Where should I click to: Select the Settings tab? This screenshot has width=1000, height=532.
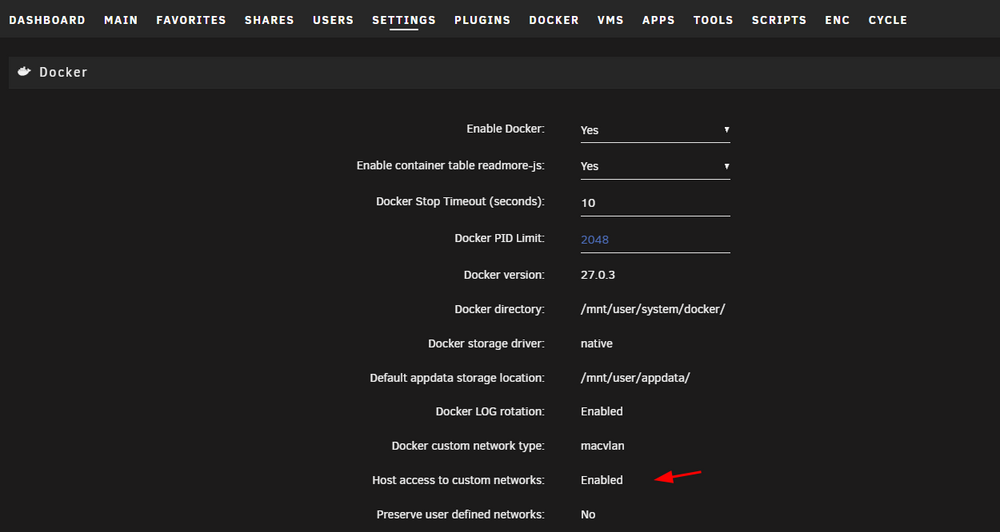(x=404, y=20)
